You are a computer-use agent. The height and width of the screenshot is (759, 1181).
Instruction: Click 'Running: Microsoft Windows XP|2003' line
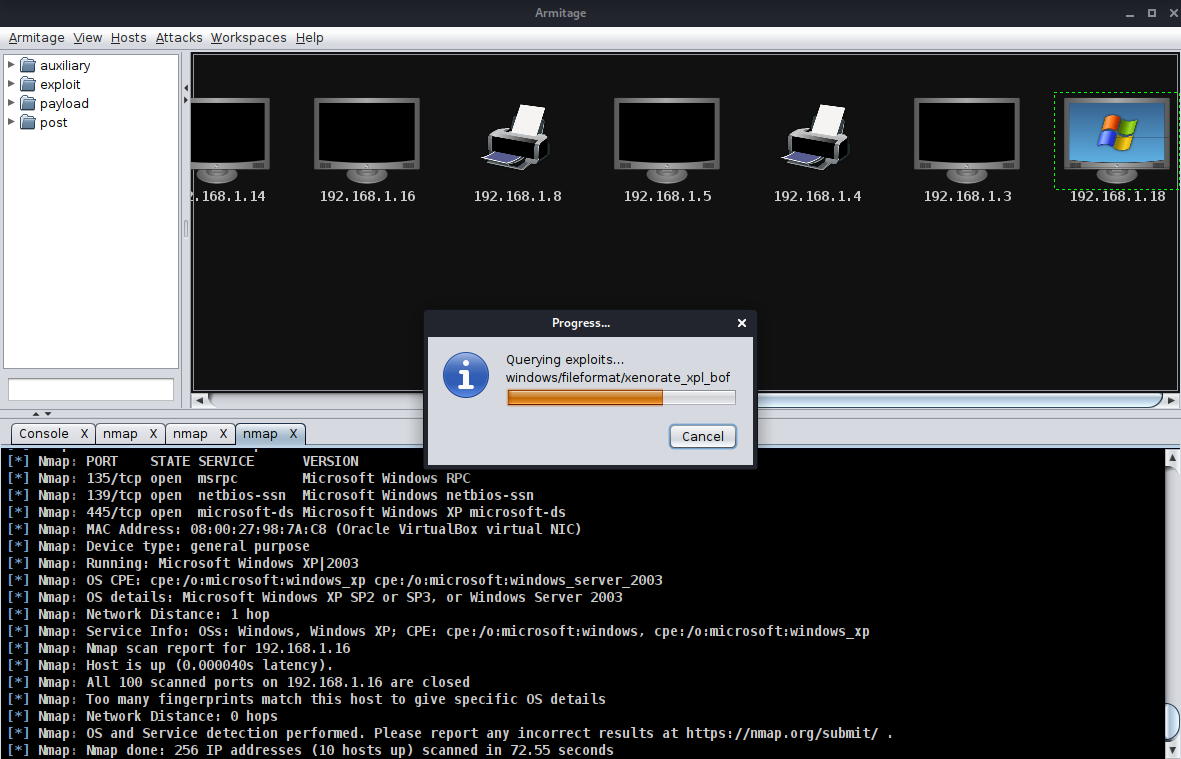[183, 563]
